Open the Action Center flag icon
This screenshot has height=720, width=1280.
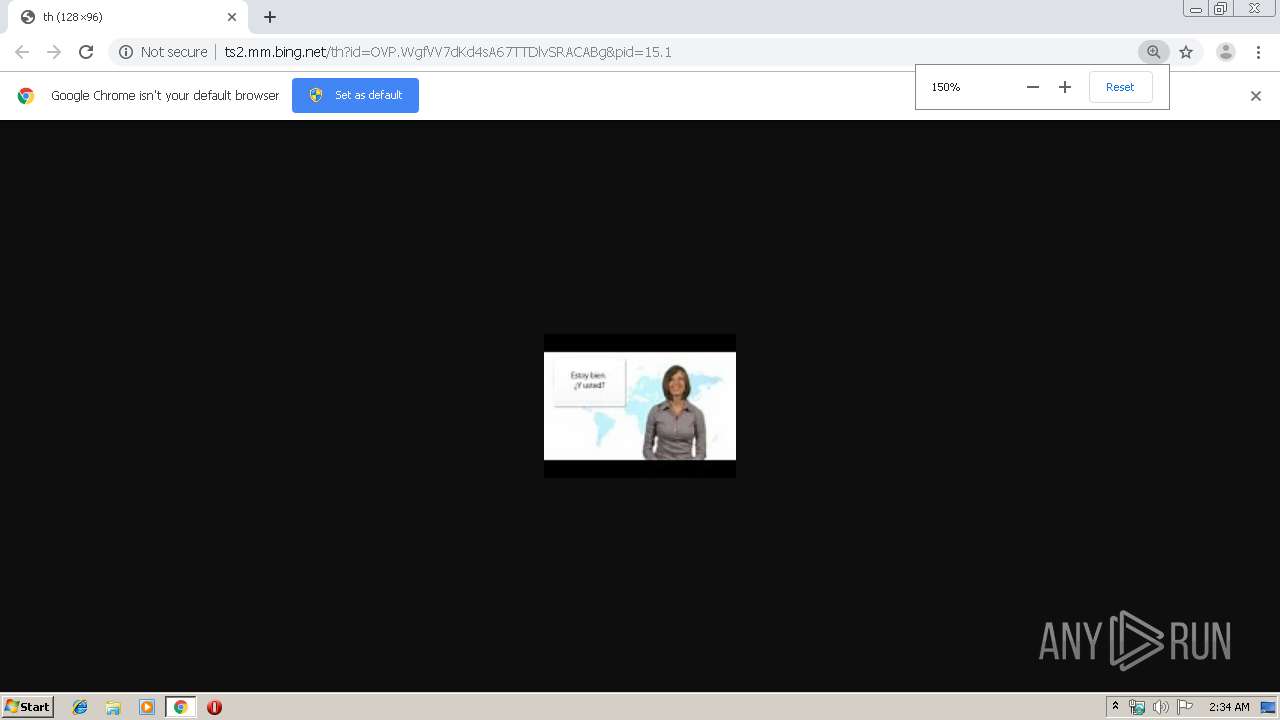pos(1185,707)
